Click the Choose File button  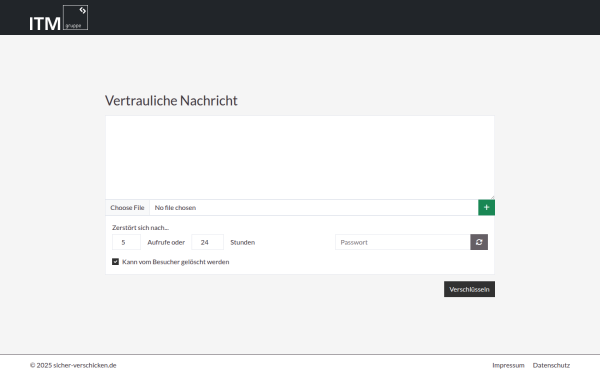pos(127,207)
